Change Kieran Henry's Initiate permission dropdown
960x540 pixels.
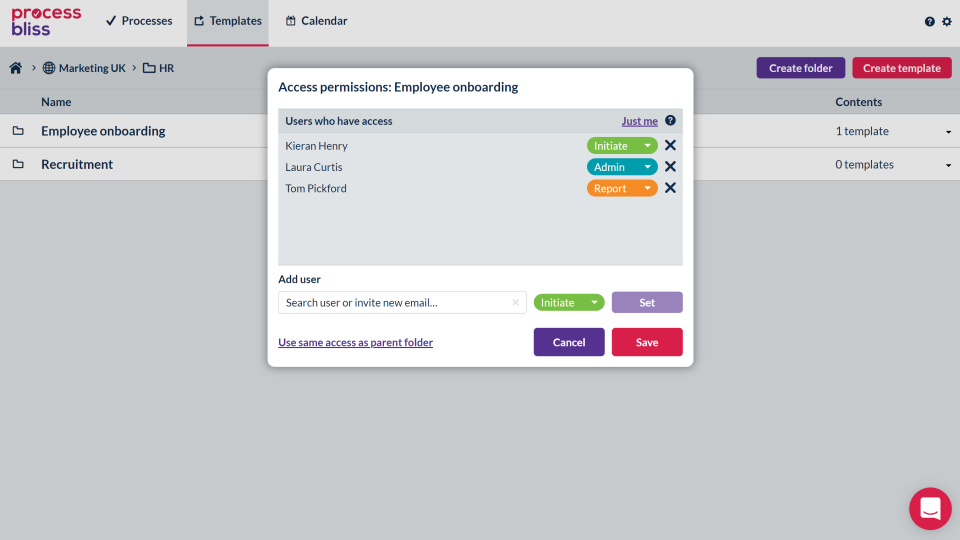[622, 146]
